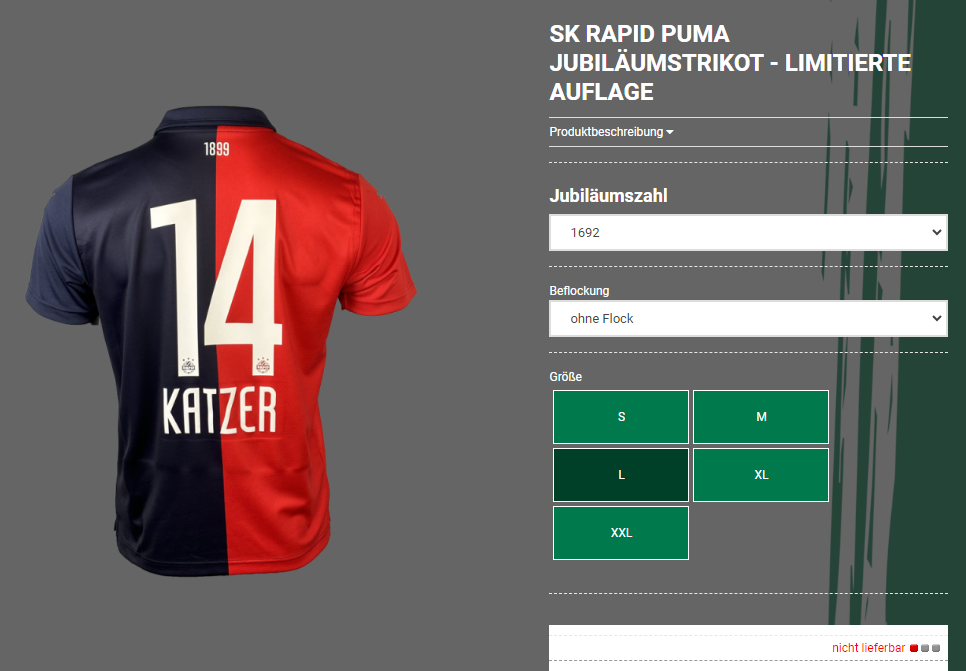Click the SK Rapid Puma Jubiläumstrikot title
The width and height of the screenshot is (966, 671).
click(x=730, y=63)
